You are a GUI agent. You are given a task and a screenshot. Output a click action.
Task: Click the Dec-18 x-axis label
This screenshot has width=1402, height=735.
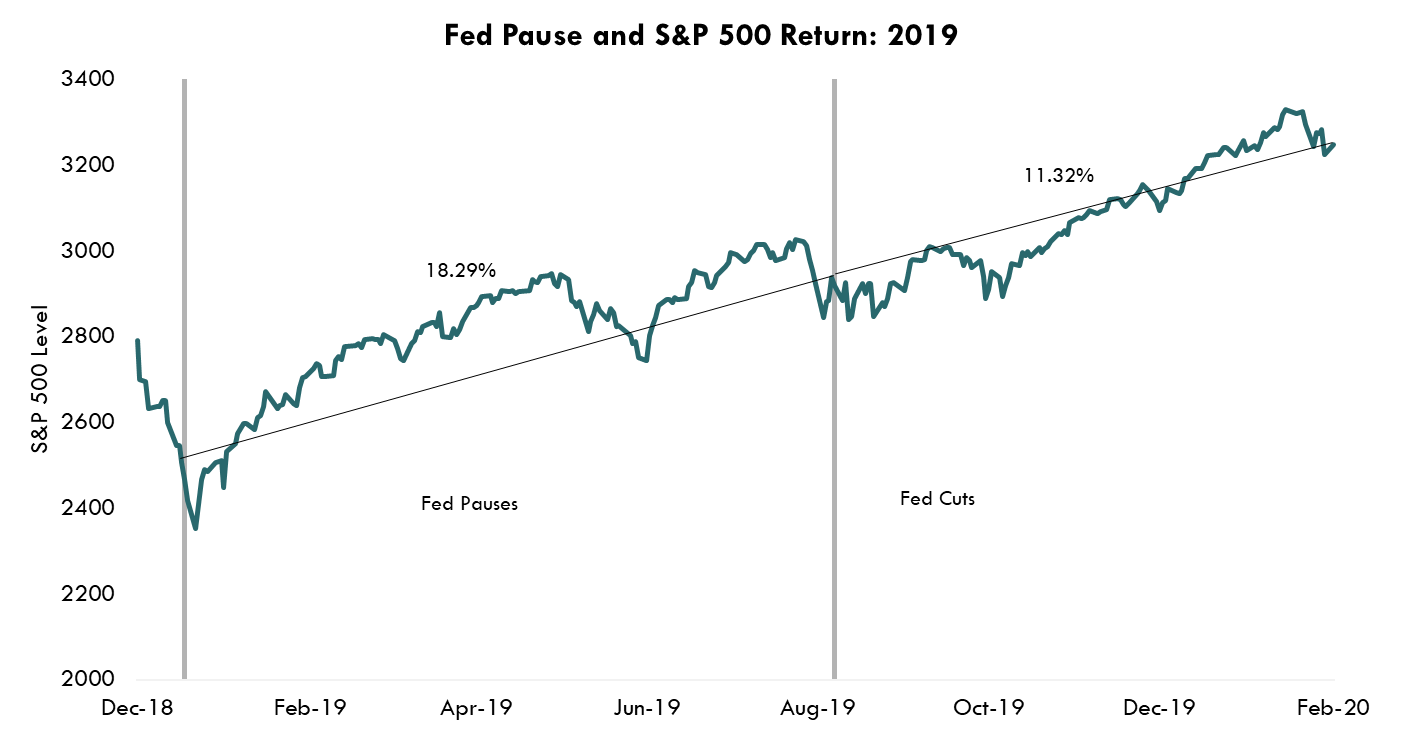coord(139,708)
